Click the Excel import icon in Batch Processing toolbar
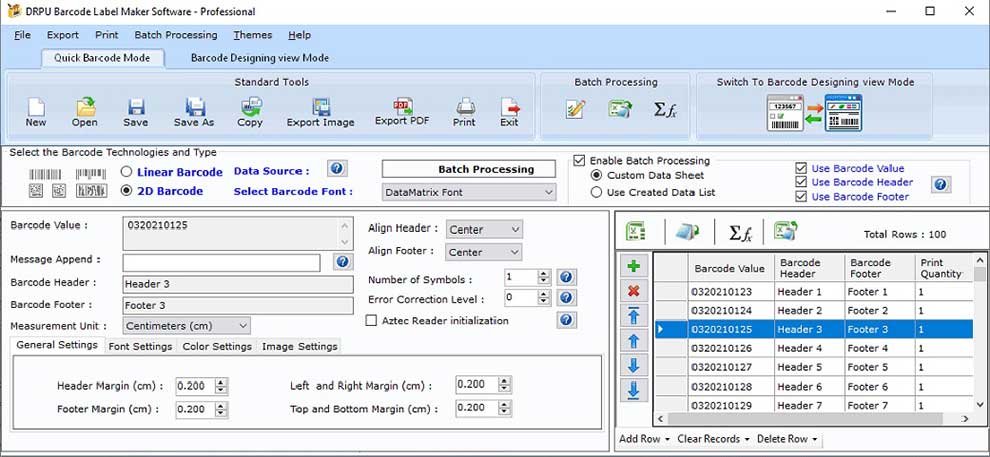The image size is (990, 457). point(620,109)
